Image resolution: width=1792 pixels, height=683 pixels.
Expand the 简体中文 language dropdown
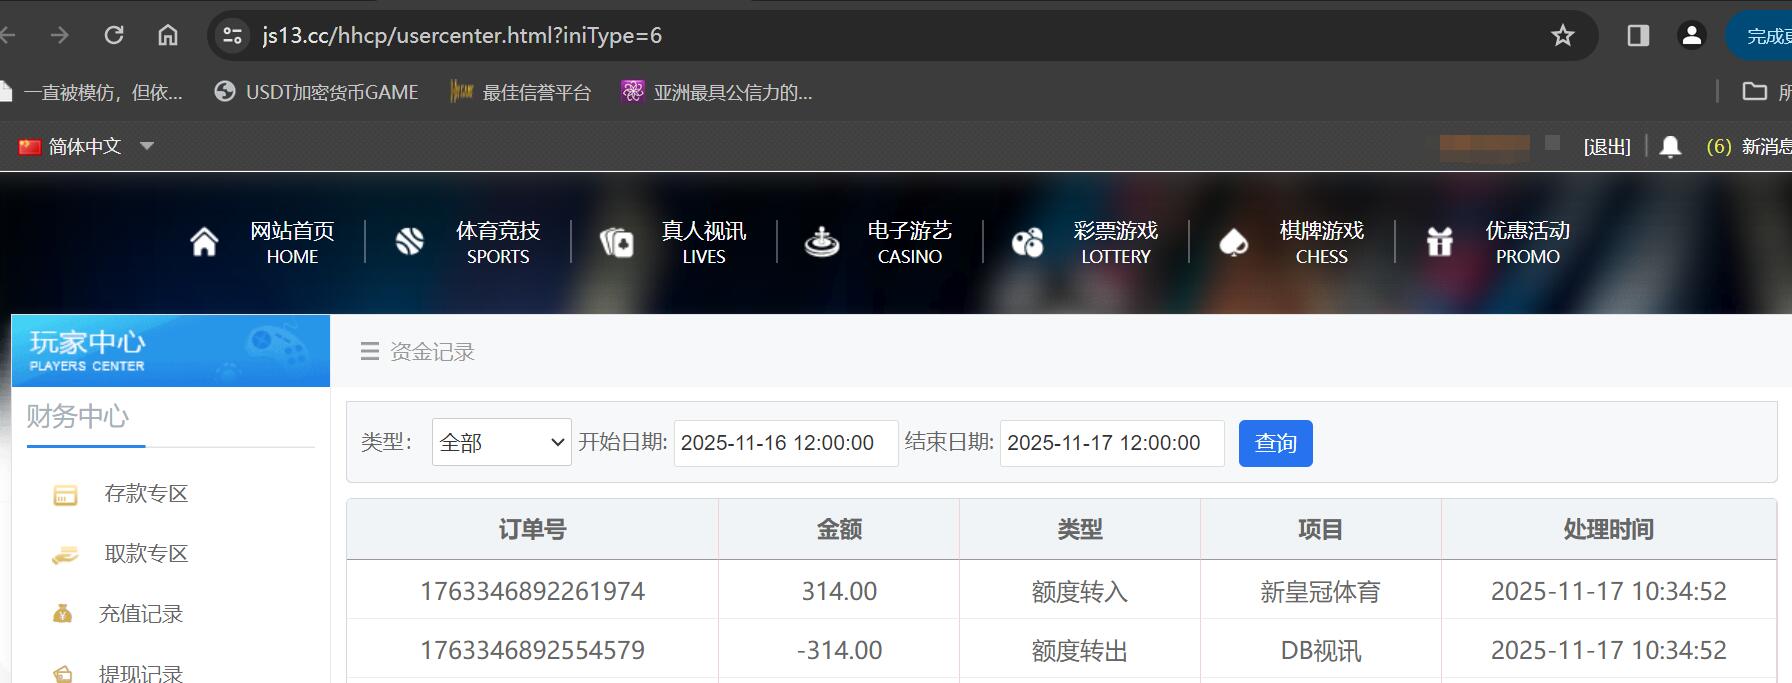point(147,146)
